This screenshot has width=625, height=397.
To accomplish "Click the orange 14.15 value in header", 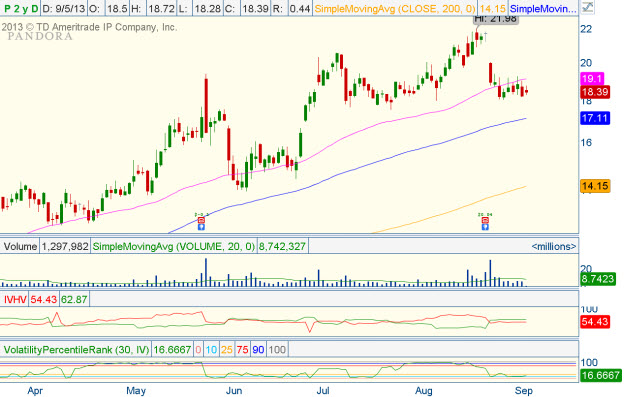I will [492, 8].
